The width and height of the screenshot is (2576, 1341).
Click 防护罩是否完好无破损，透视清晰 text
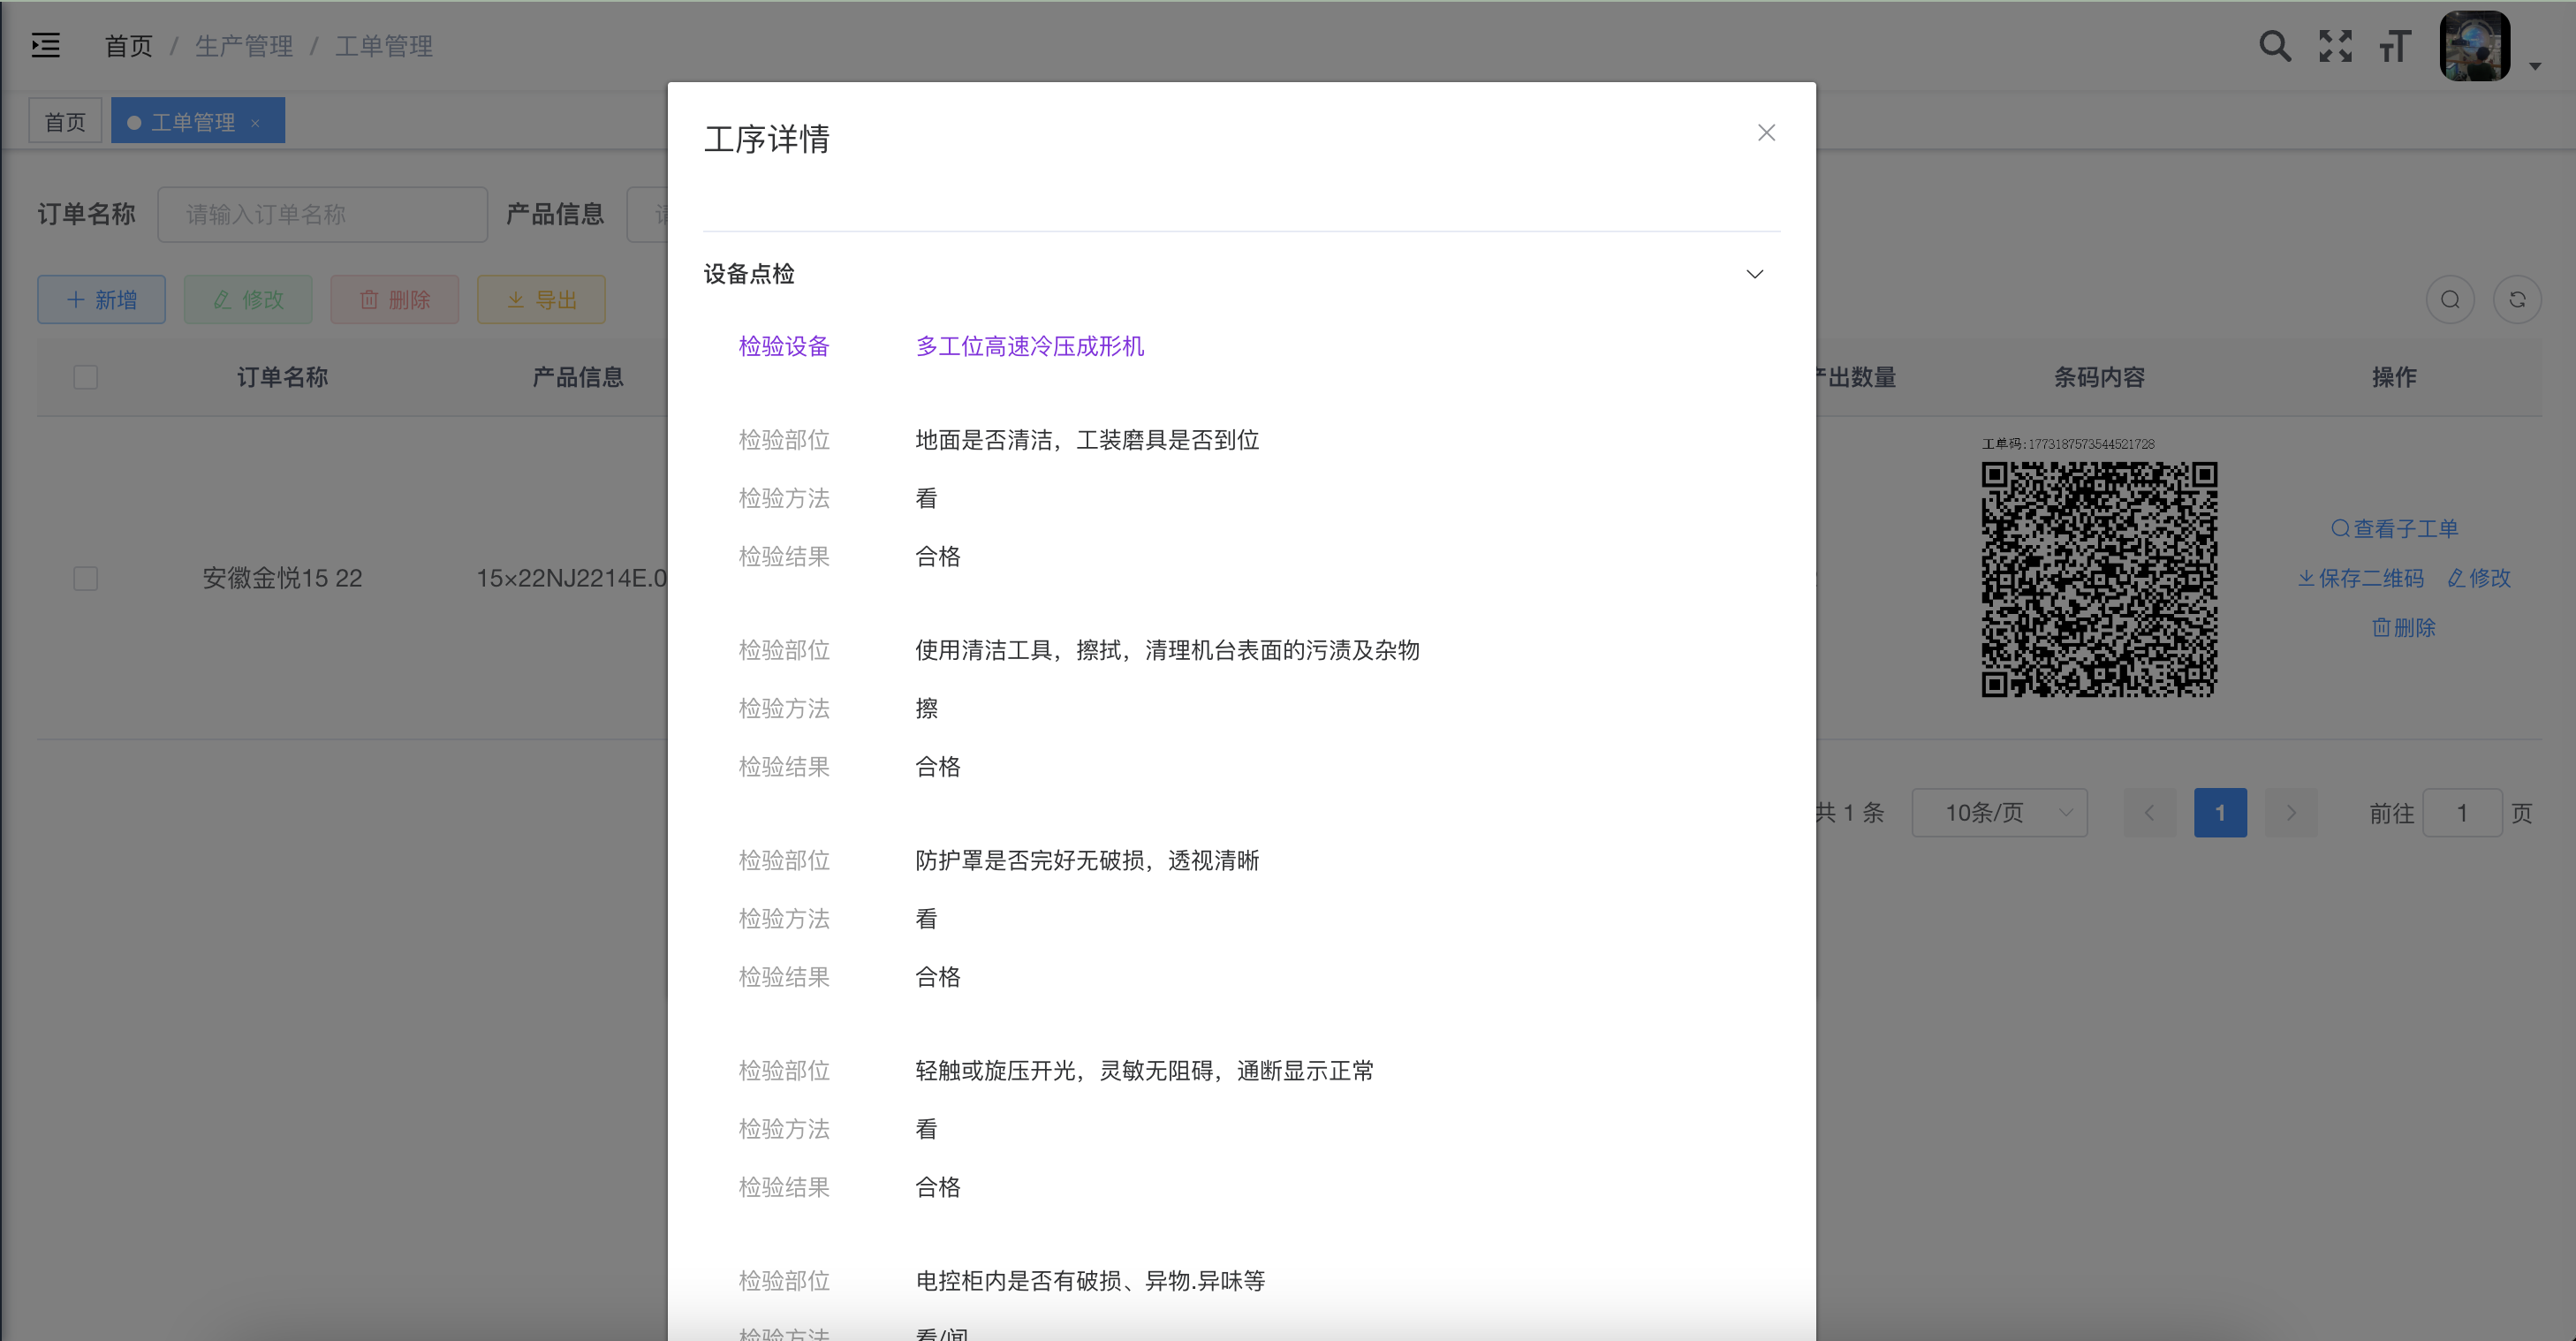click(1087, 860)
